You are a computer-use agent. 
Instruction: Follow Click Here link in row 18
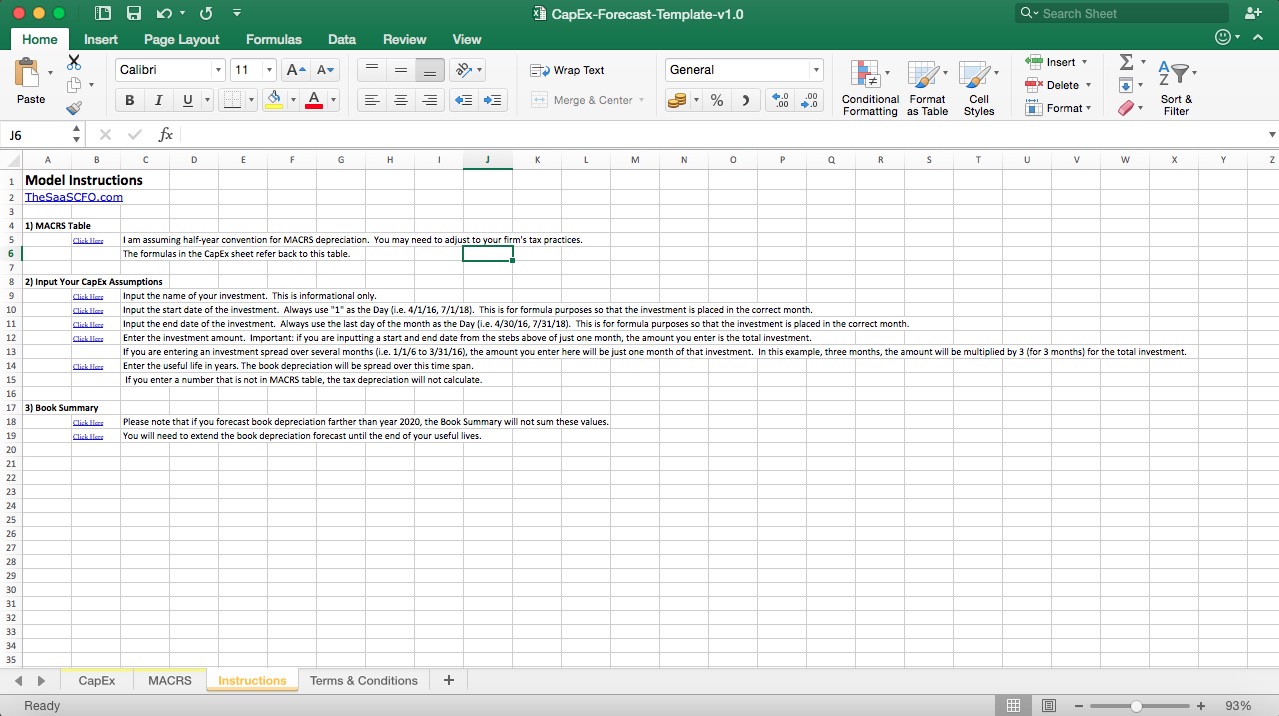pyautogui.click(x=88, y=423)
